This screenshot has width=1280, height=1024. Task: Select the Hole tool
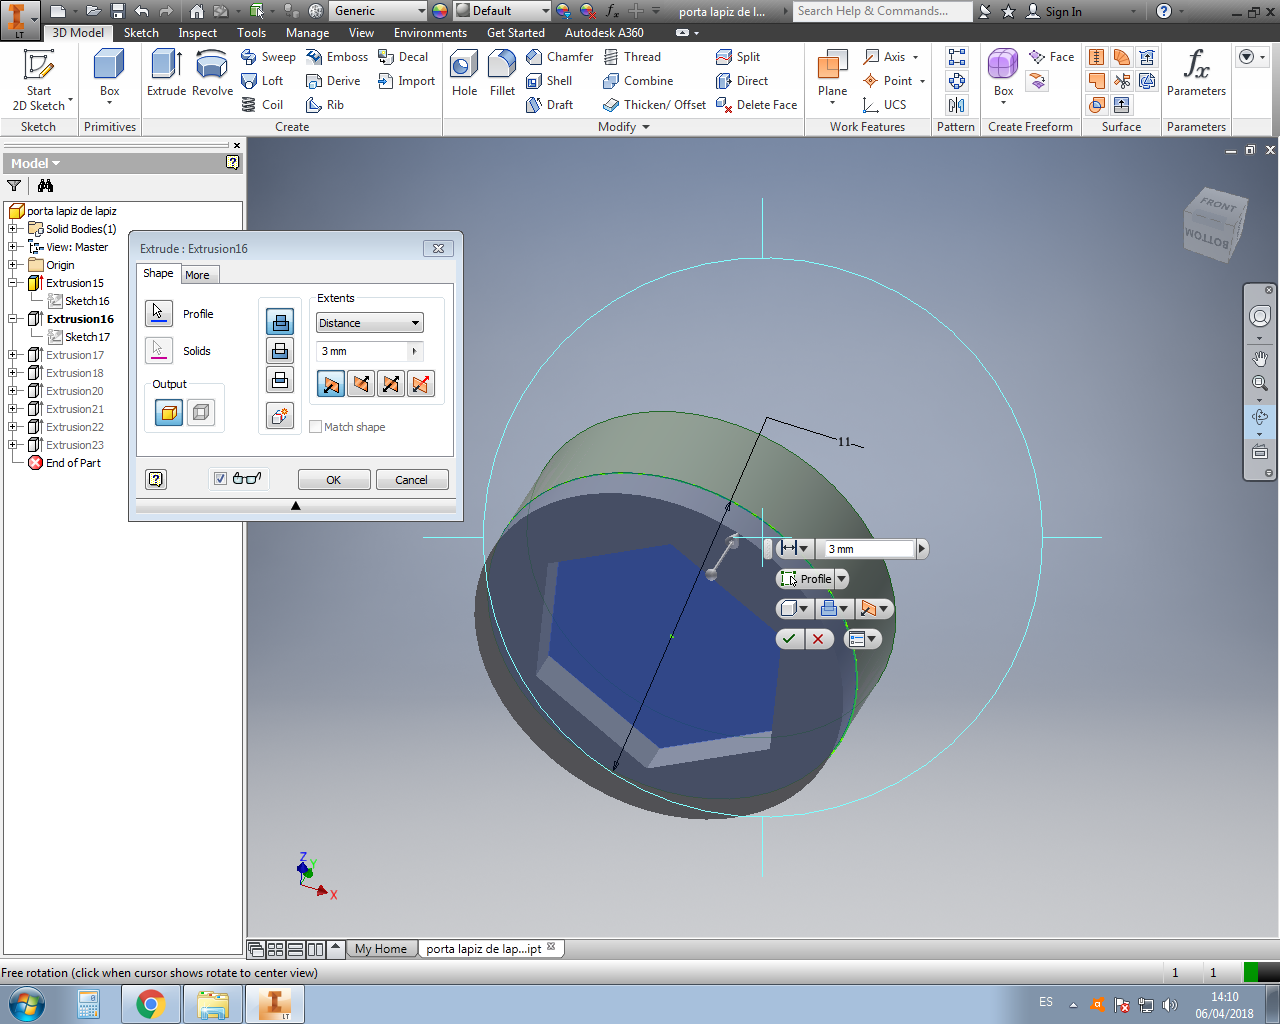tap(464, 73)
